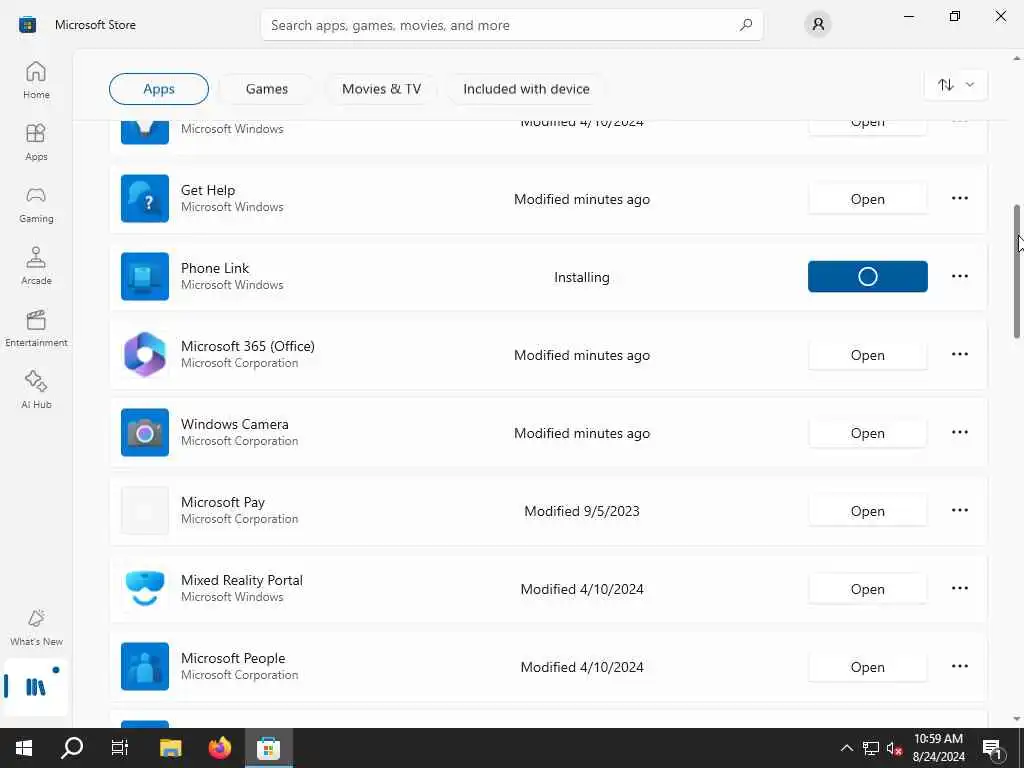Click the Windows Camera app icon
The height and width of the screenshot is (768, 1024).
145,432
